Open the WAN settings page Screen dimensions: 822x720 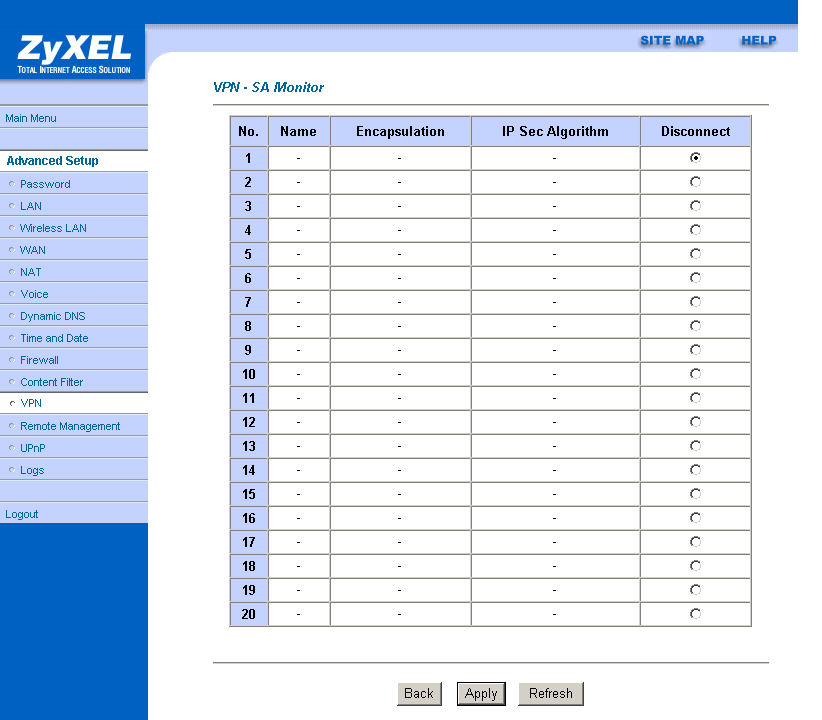(x=33, y=250)
